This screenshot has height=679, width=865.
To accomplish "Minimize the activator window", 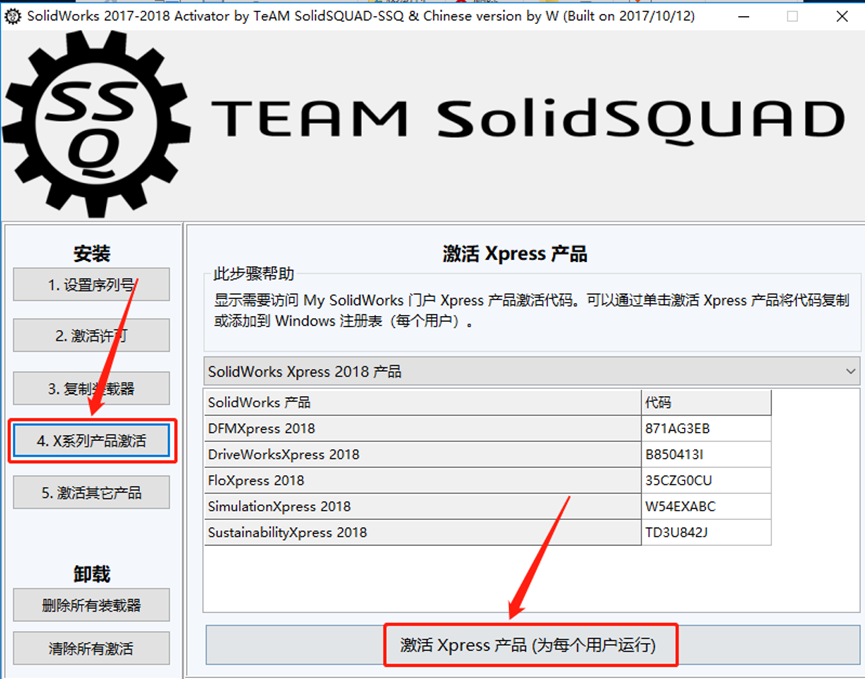I will pyautogui.click(x=742, y=16).
